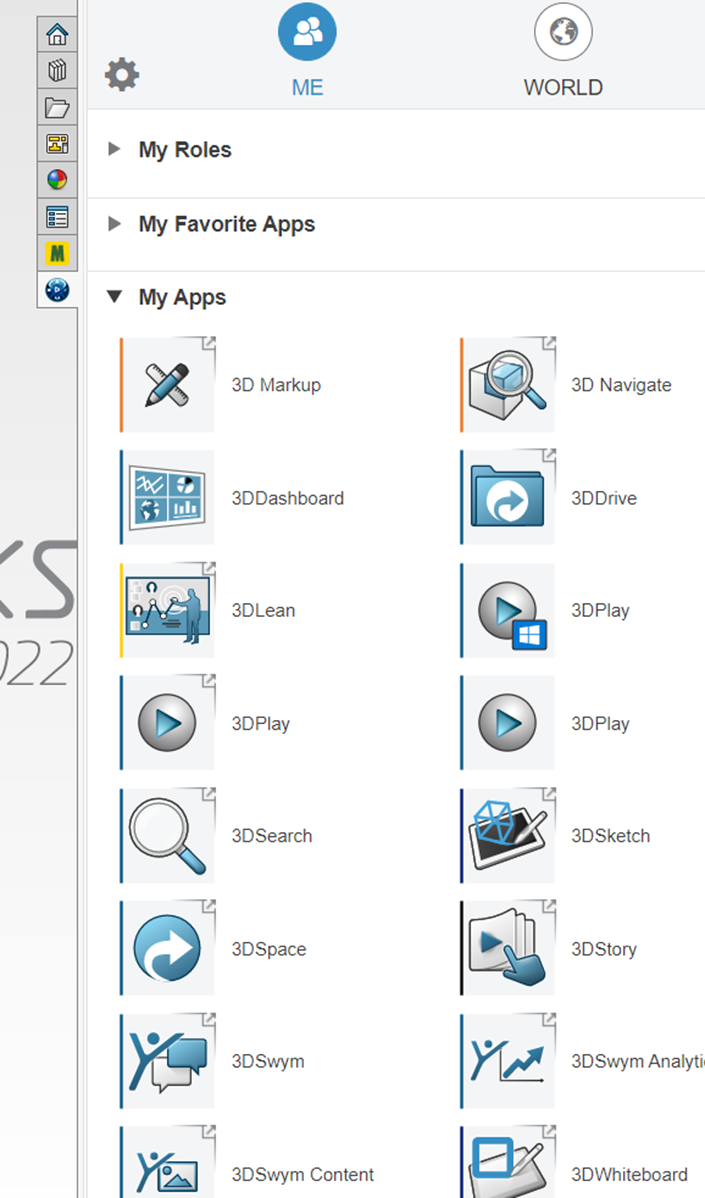The height and width of the screenshot is (1198, 705).
Task: Launch the 3DLean app
Action: tap(168, 610)
